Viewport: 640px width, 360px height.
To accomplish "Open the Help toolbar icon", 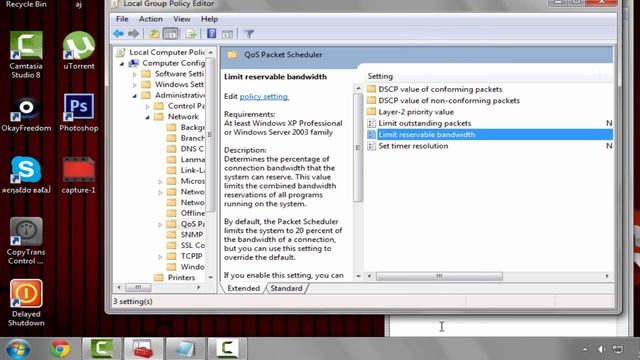I will pyautogui.click(x=211, y=33).
